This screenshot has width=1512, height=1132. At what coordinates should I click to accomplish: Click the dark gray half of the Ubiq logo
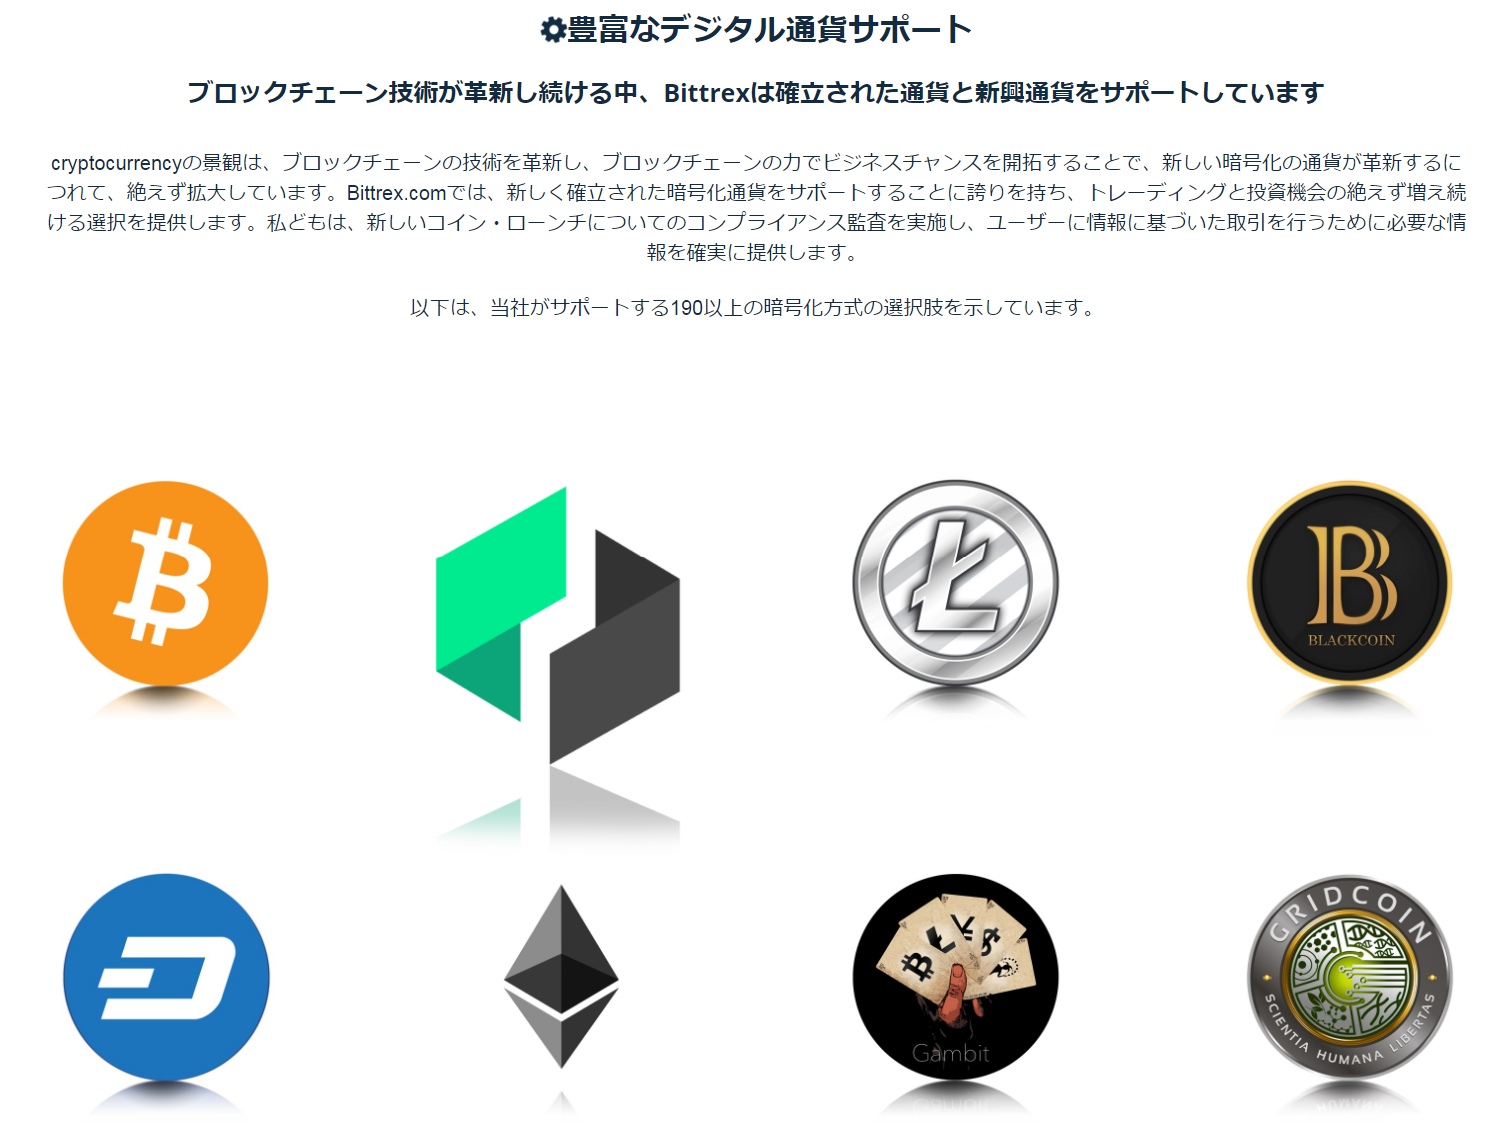click(615, 647)
